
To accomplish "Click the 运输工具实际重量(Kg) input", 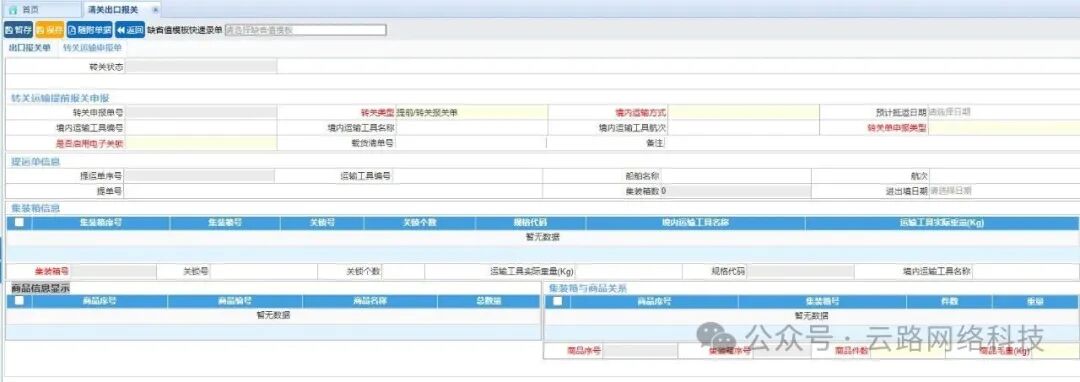I will [629, 271].
